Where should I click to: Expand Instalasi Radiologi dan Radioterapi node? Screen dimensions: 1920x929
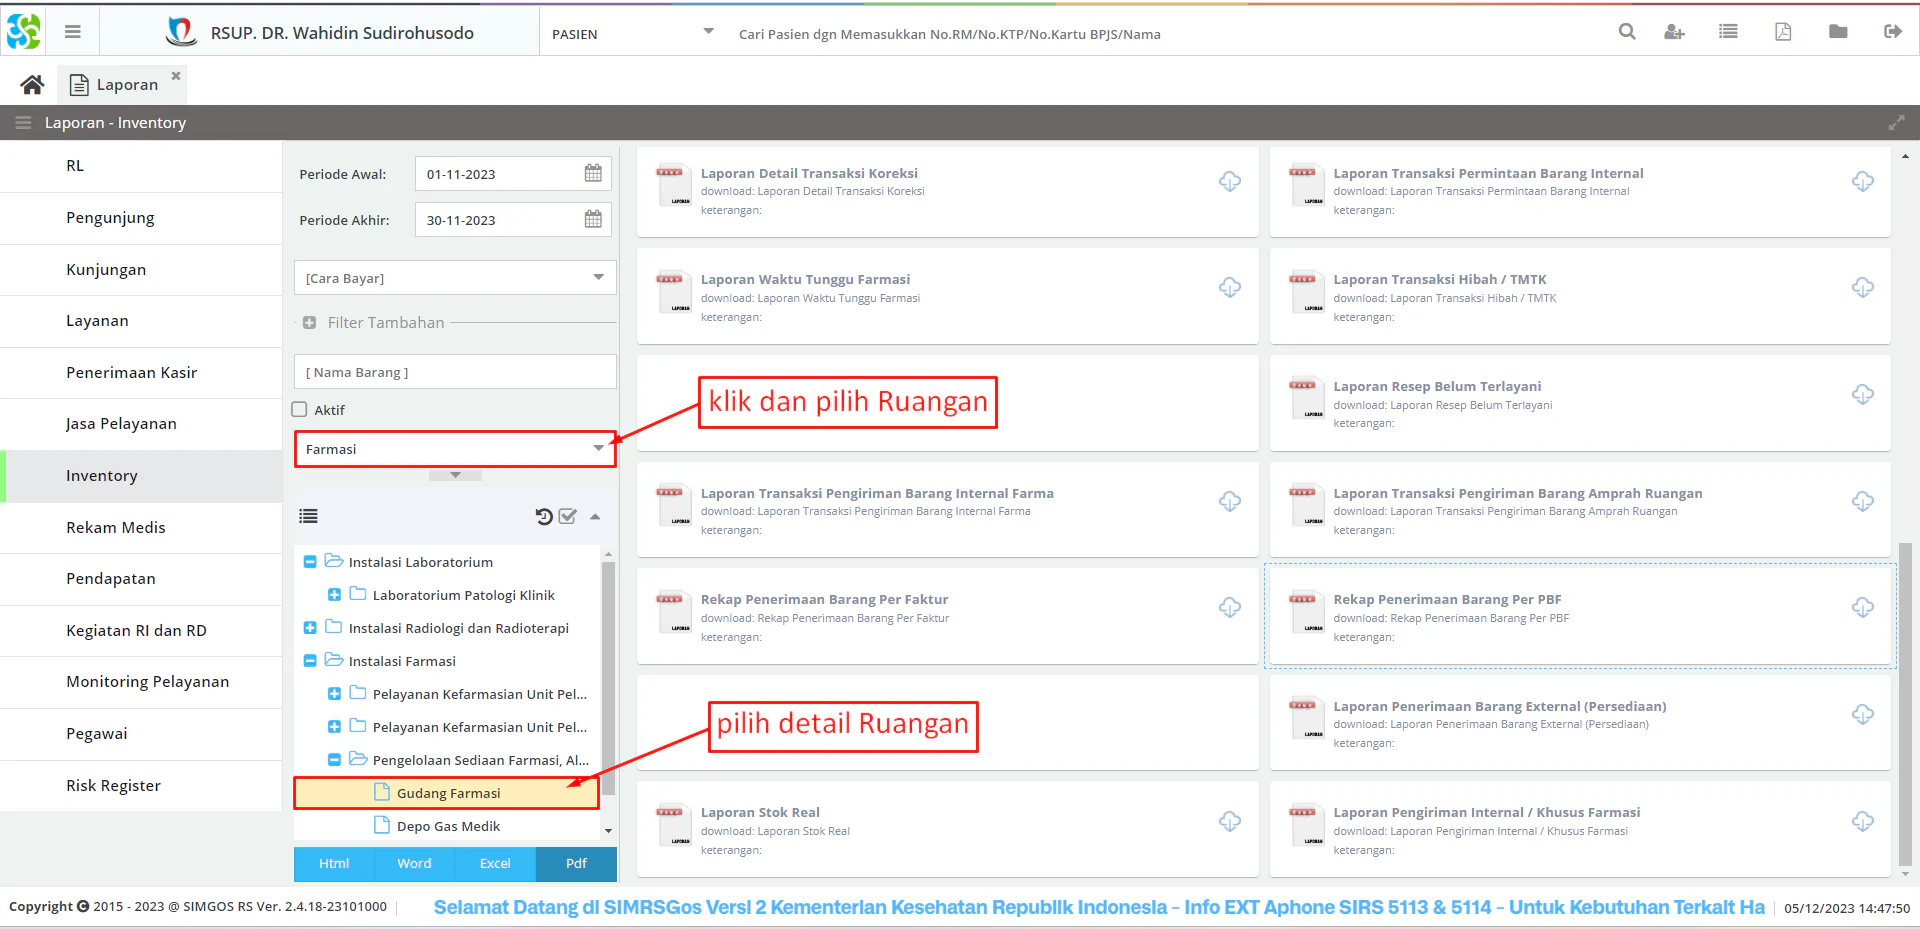pyautogui.click(x=310, y=628)
